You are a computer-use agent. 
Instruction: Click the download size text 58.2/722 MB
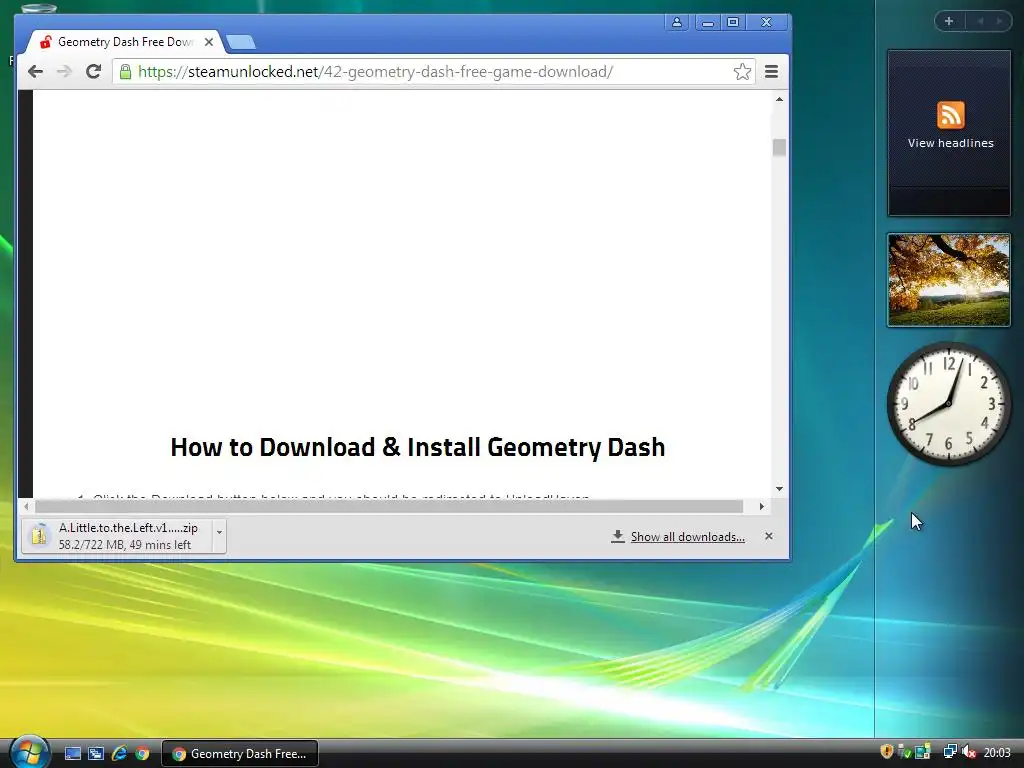coord(90,545)
